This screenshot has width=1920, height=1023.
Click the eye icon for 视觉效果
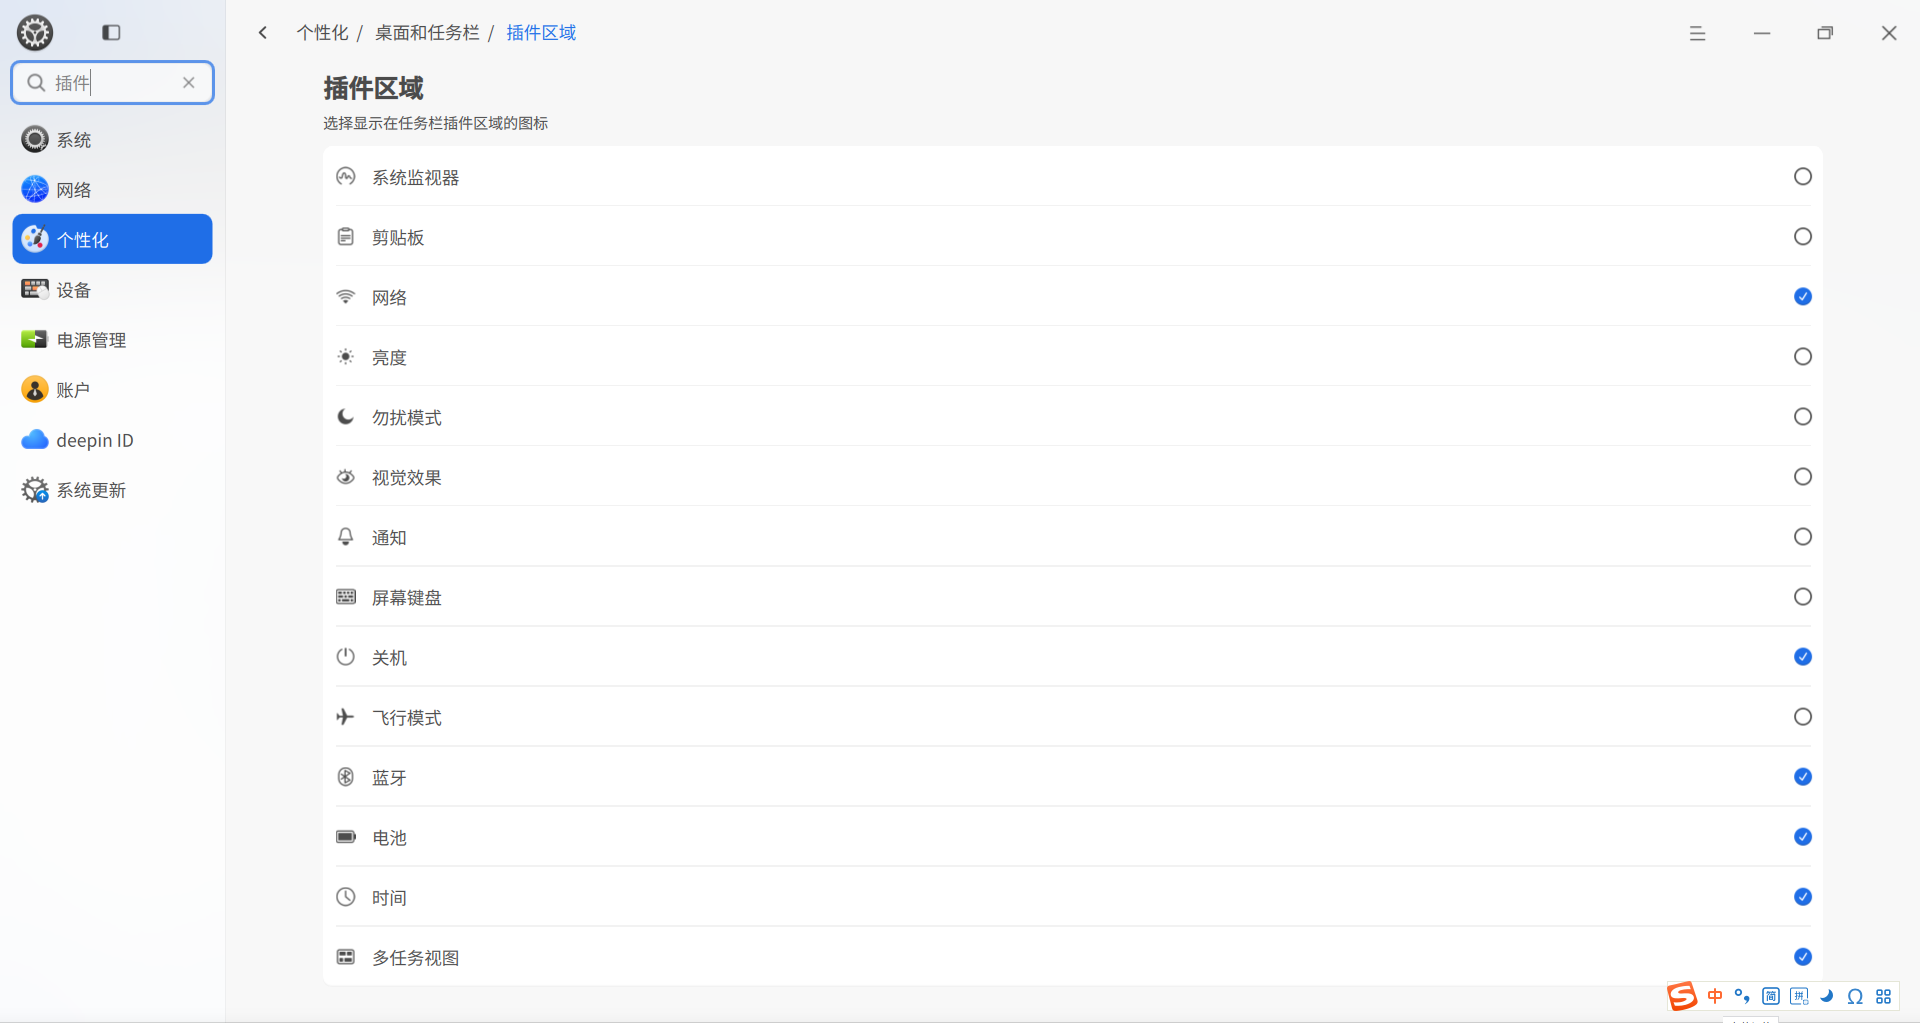click(x=346, y=477)
